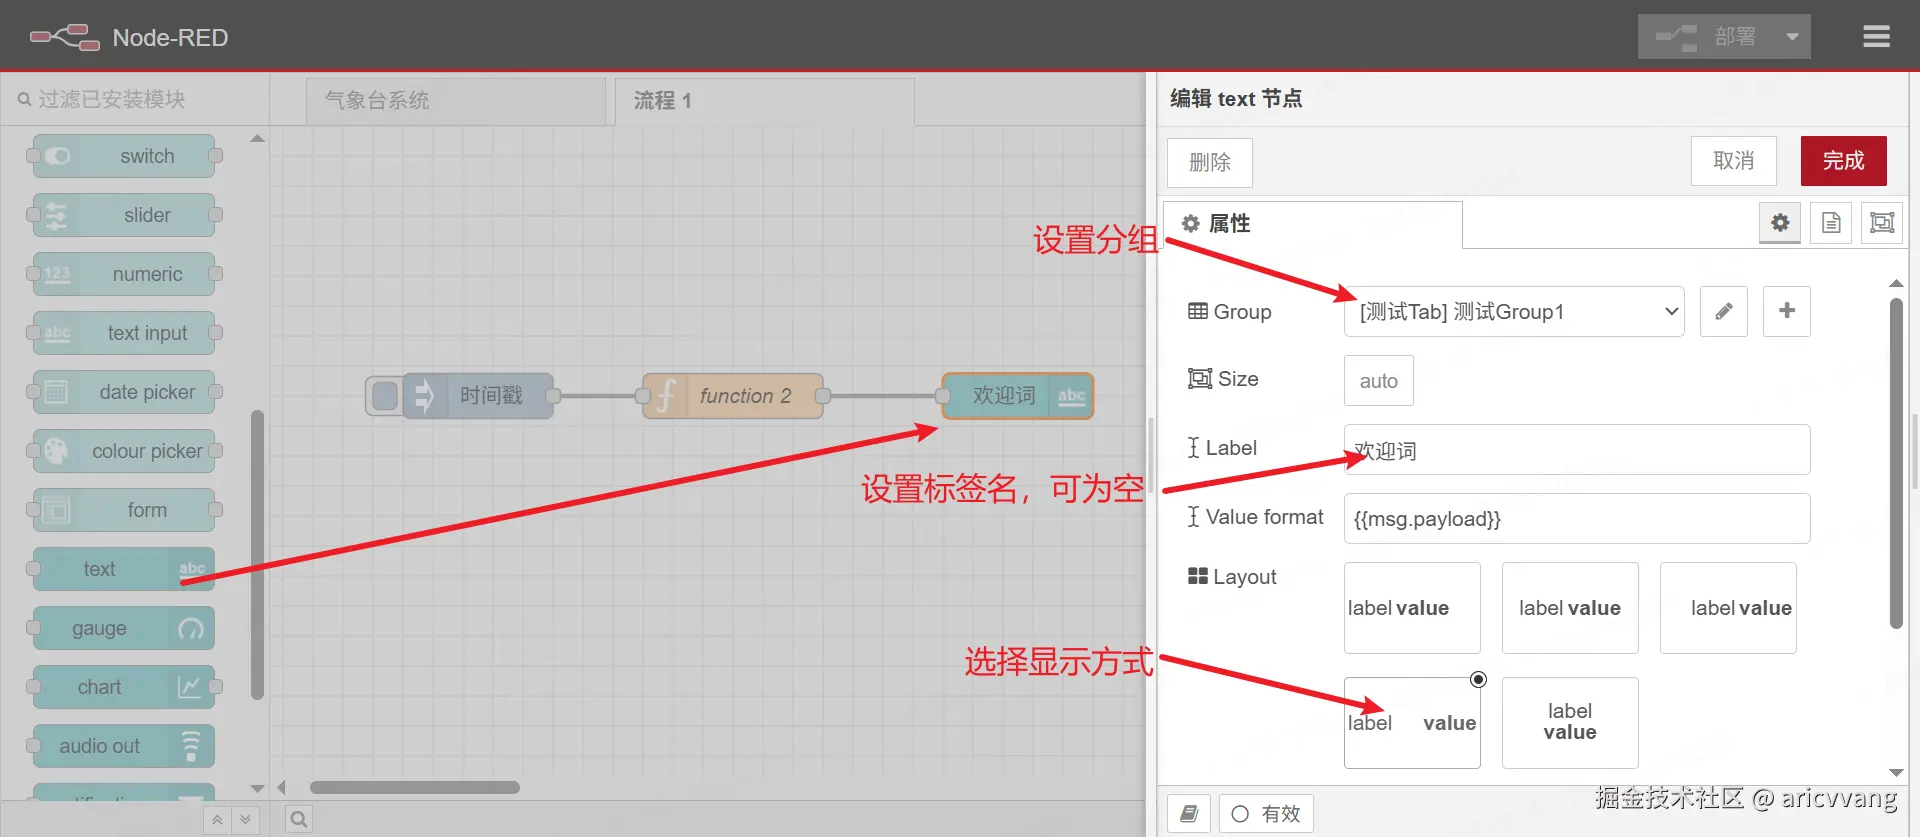Click the edit panel vertical scrollbar
Viewport: 1920px width, 837px height.
pos(1896,463)
